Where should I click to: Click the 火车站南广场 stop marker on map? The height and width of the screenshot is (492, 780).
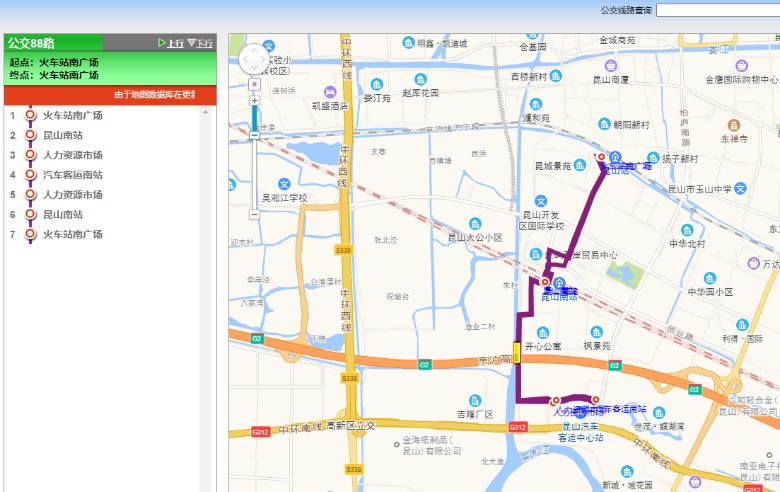click(x=601, y=157)
